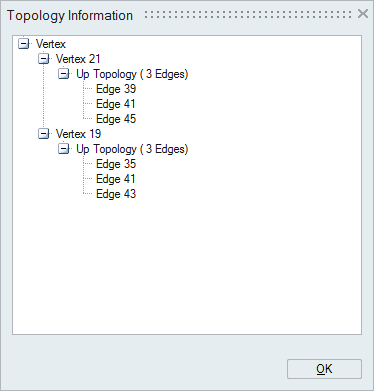
Task: Select Edge 41 listed under Vertex 19
Action: 116,179
